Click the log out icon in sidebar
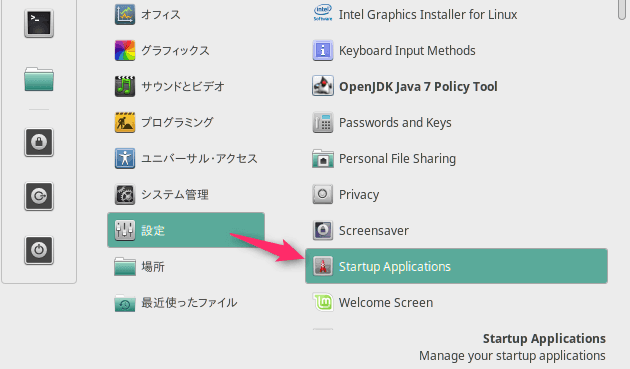630x369 pixels. pos(39,196)
